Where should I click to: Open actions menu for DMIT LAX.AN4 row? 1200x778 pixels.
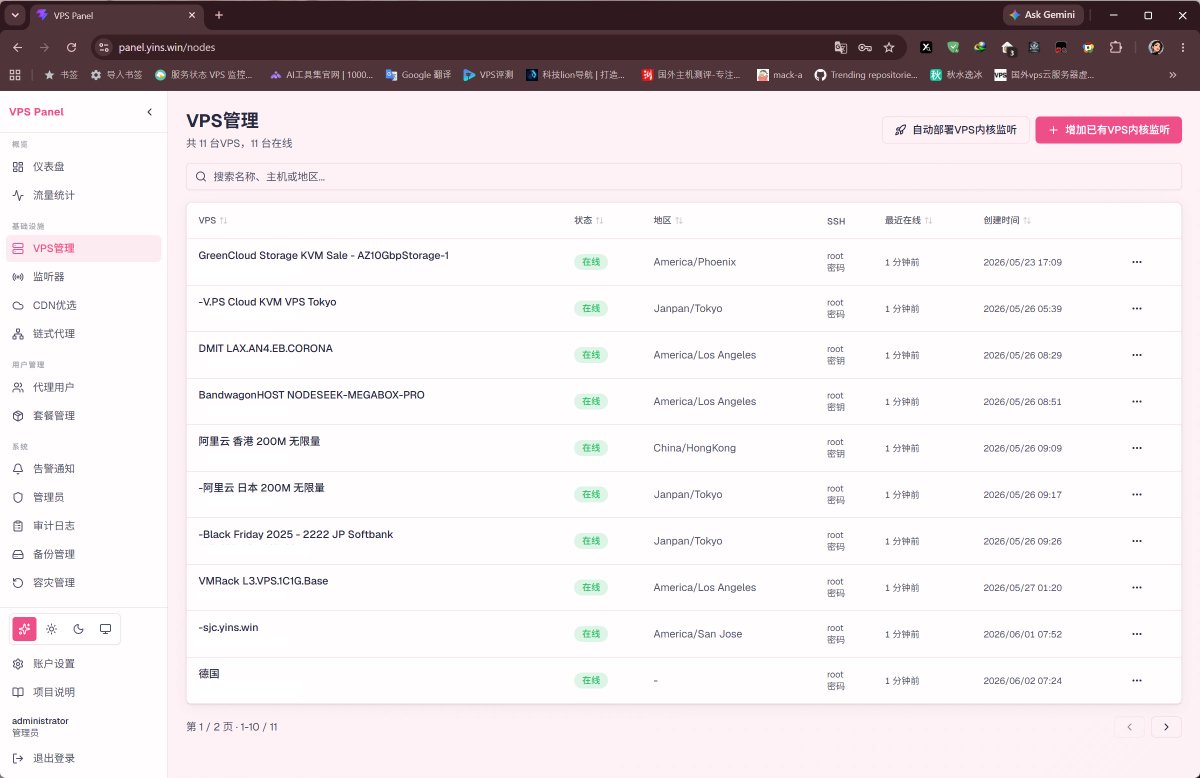tap(1136, 355)
